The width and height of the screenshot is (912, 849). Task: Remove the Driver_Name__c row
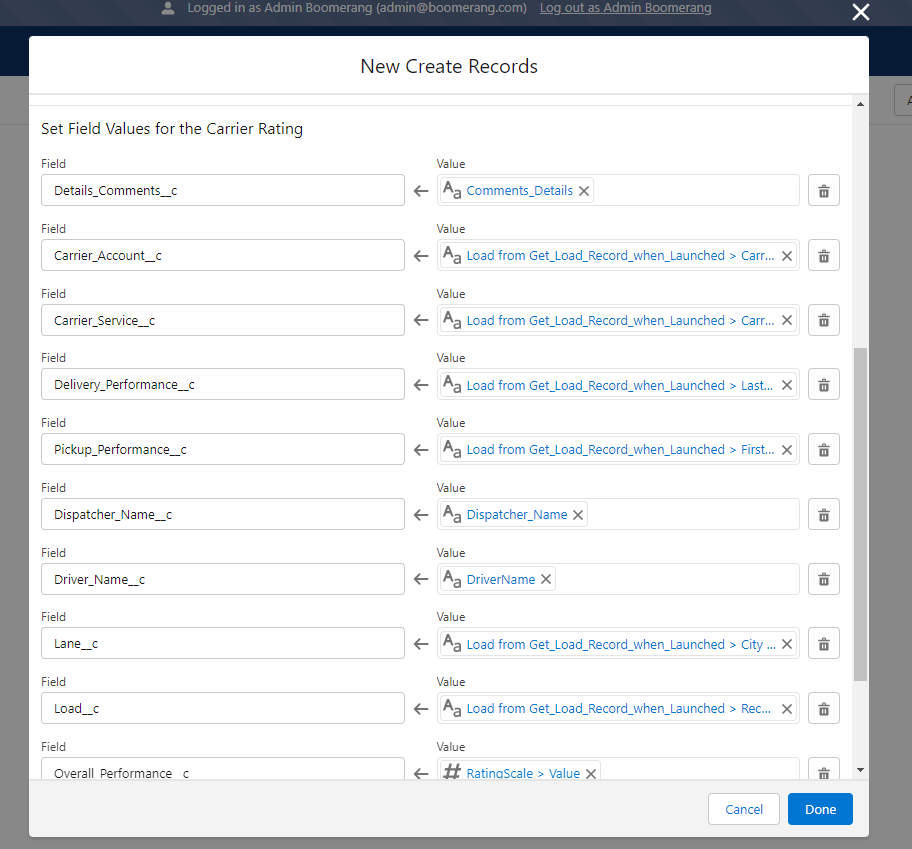tap(823, 579)
